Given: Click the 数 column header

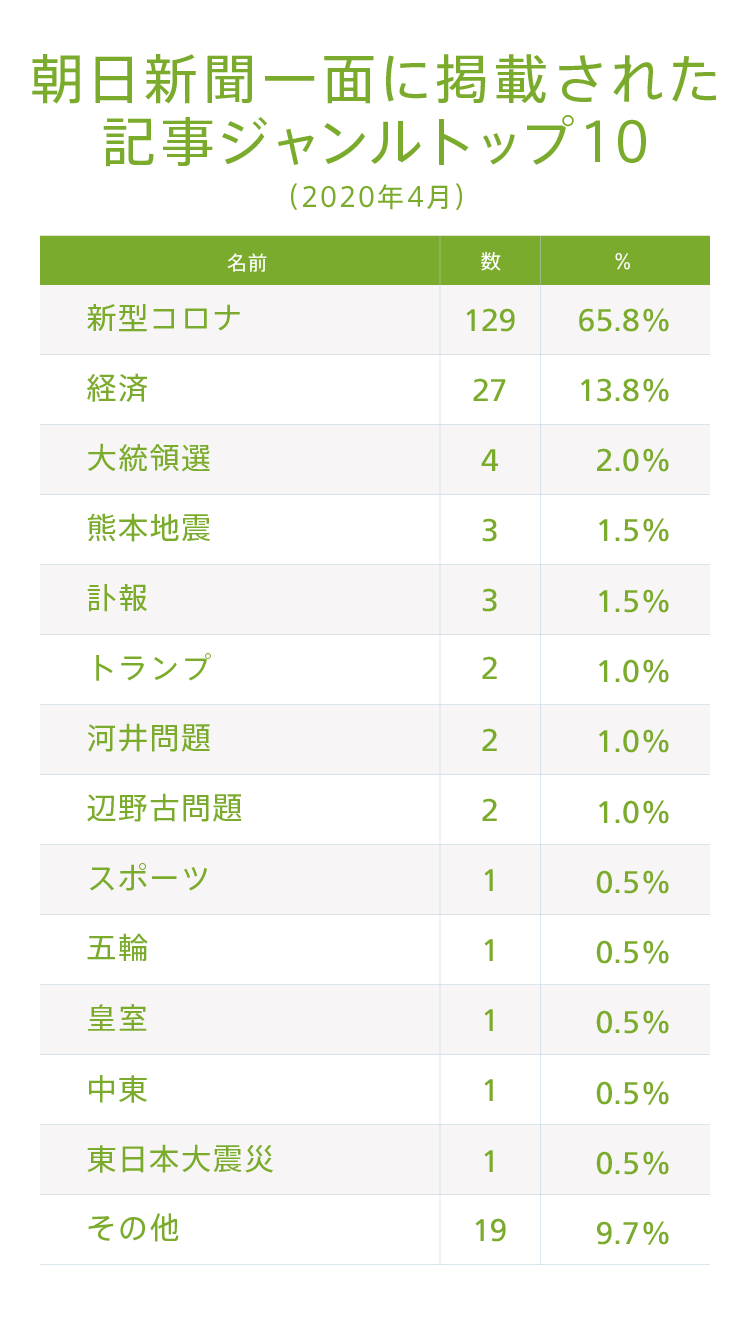Looking at the screenshot, I should tap(490, 262).
